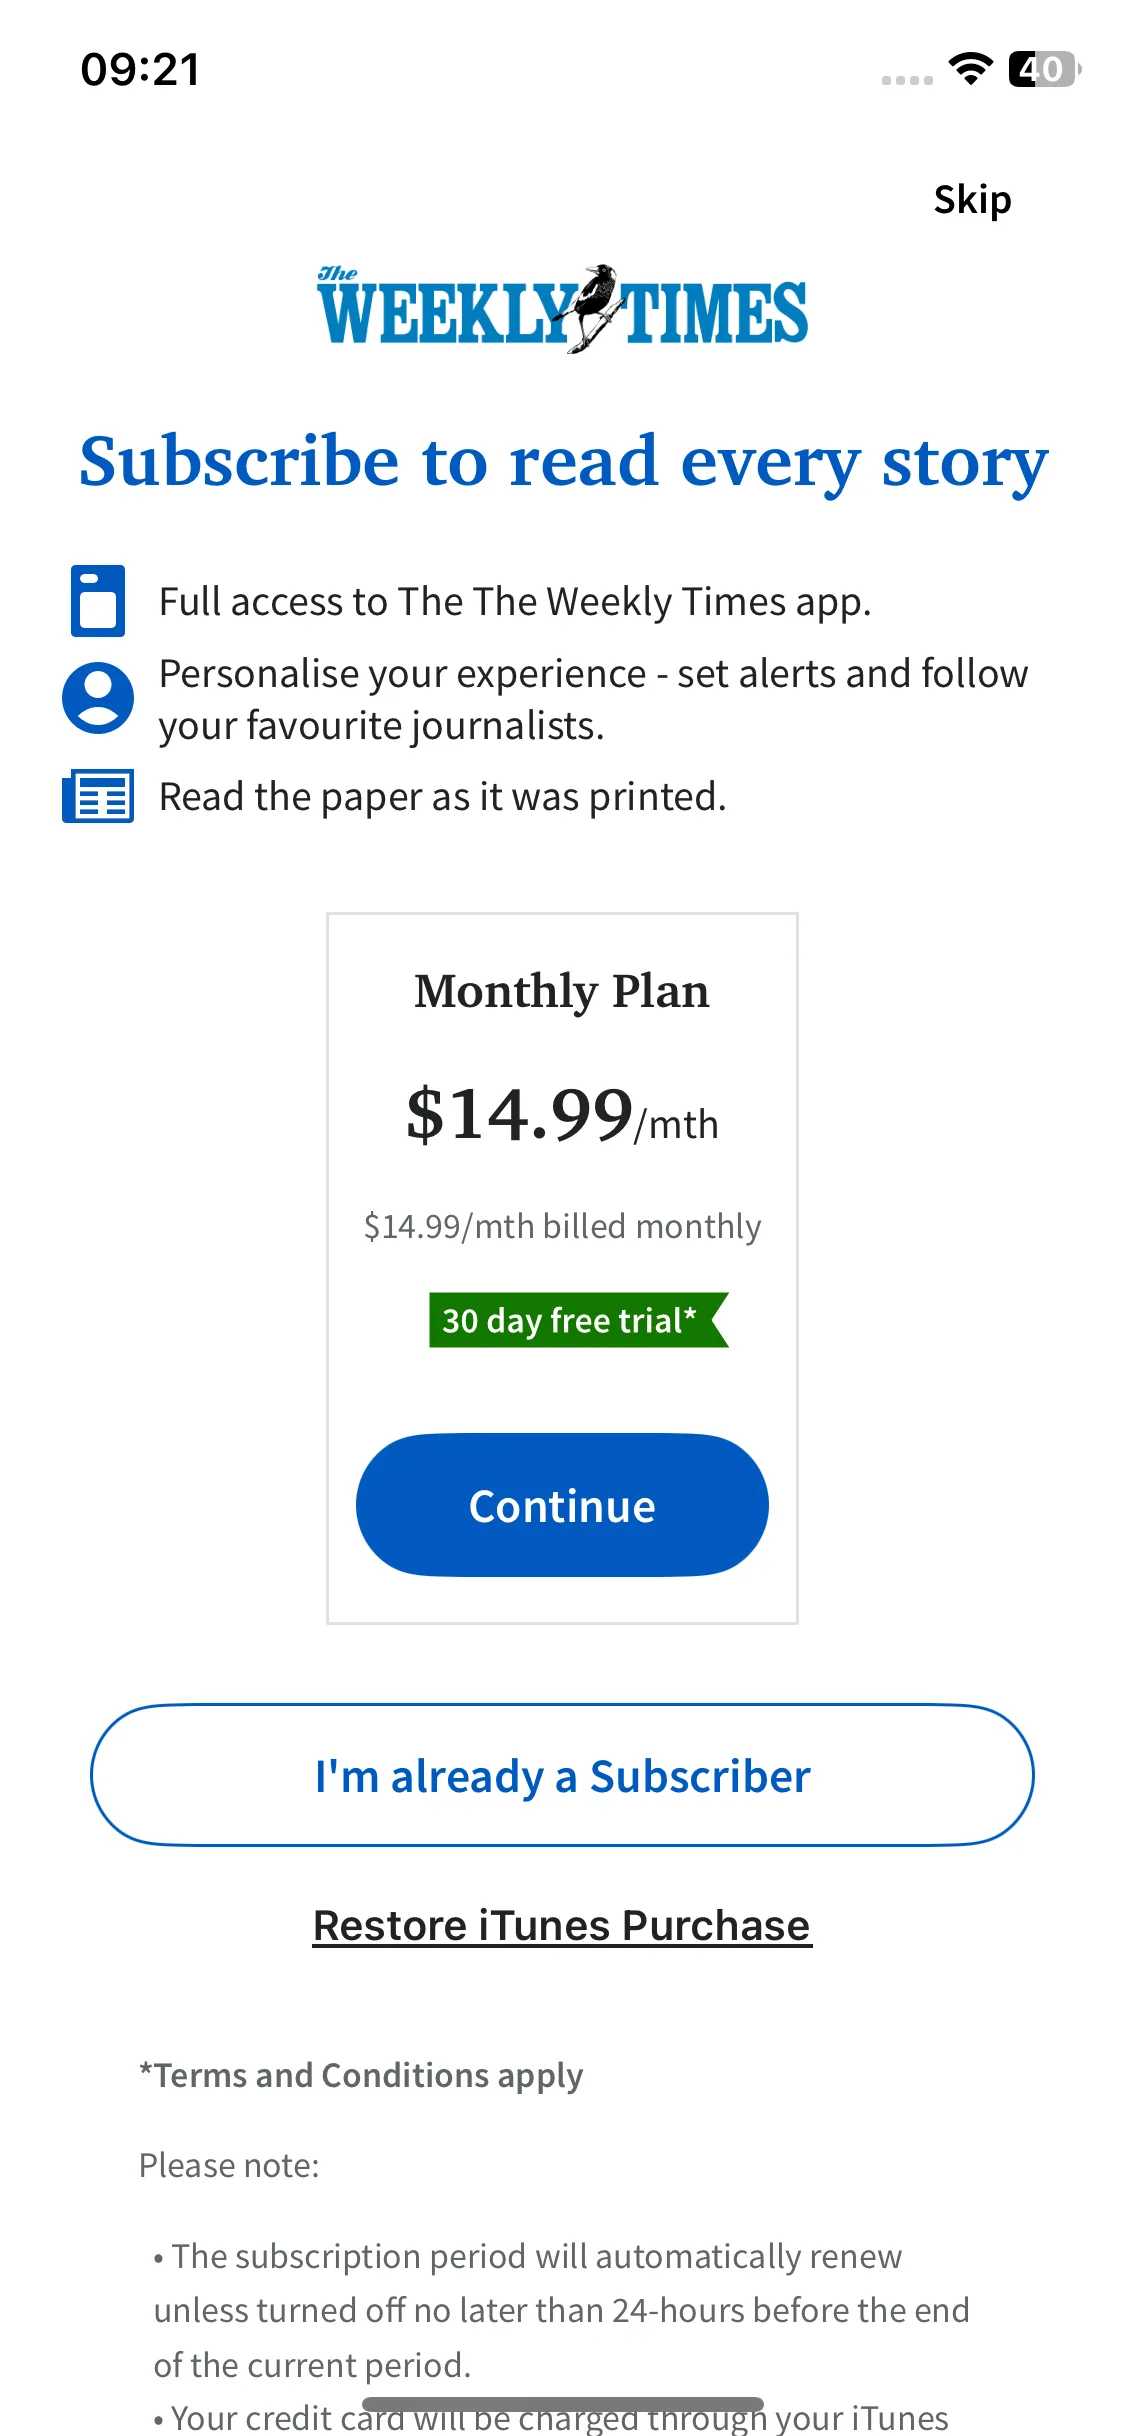The width and height of the screenshot is (1125, 2436).
Task: Click the Weekly Times magpie logo
Action: click(x=562, y=309)
